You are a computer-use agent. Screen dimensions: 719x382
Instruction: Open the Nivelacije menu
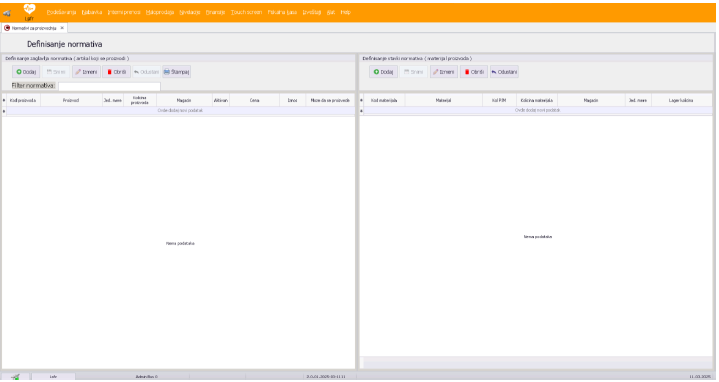coord(190,12)
